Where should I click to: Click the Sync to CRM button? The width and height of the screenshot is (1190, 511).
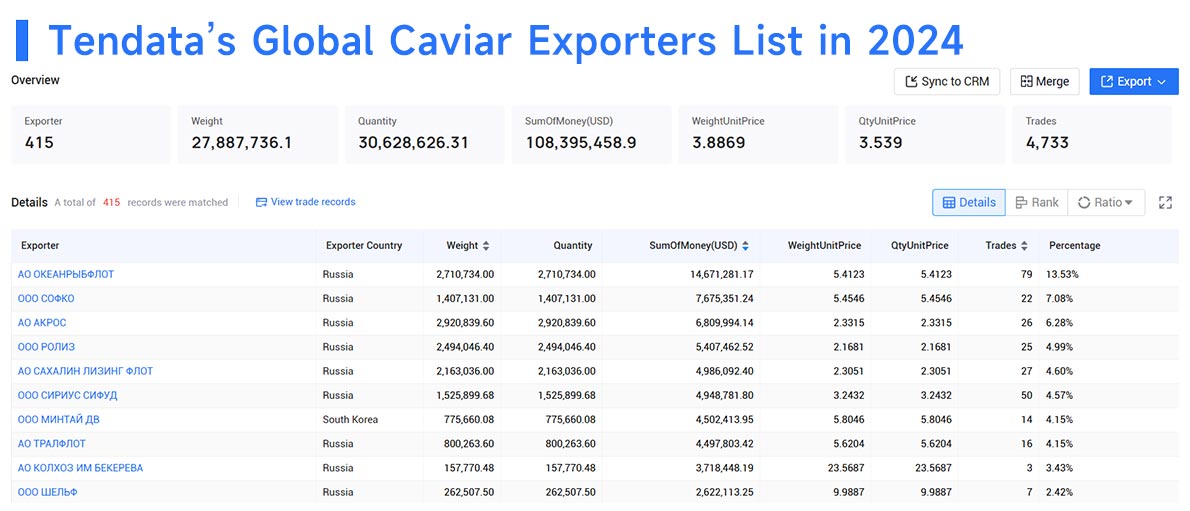tap(947, 81)
